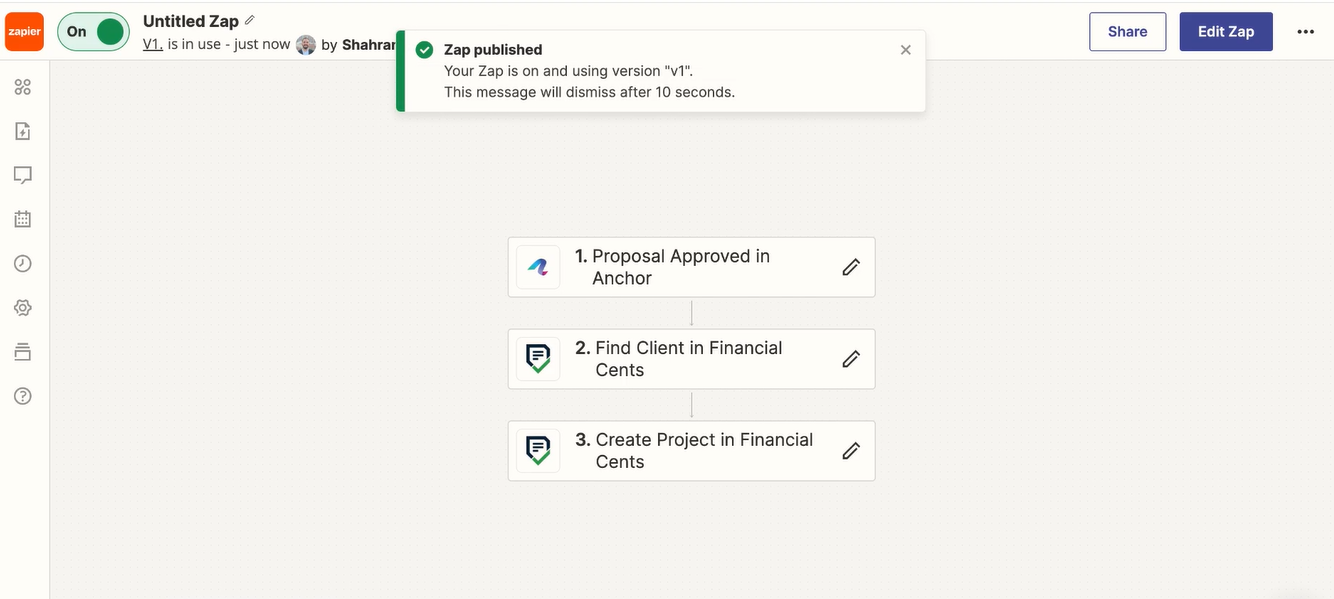Open the Zaps lightning file icon
1334x599 pixels.
(x=23, y=131)
